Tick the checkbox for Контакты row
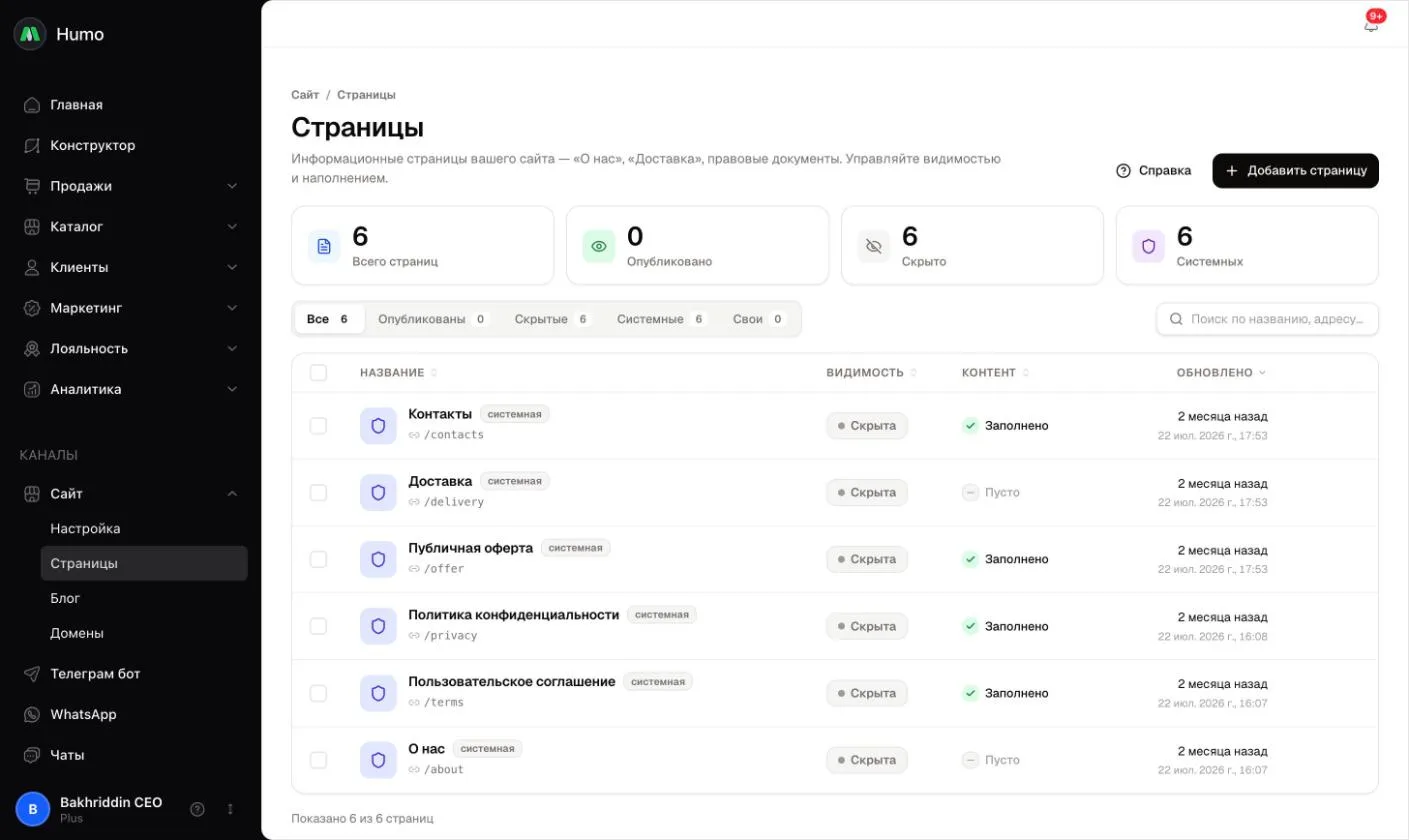Viewport: 1409px width, 840px height. coord(318,426)
